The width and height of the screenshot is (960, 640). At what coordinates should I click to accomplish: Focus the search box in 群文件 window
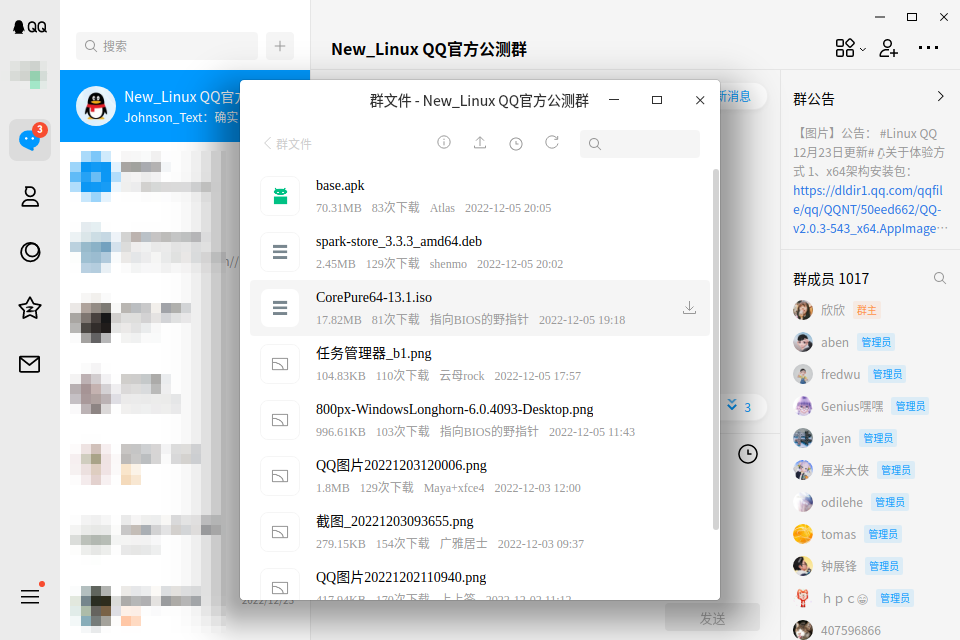pyautogui.click(x=640, y=144)
